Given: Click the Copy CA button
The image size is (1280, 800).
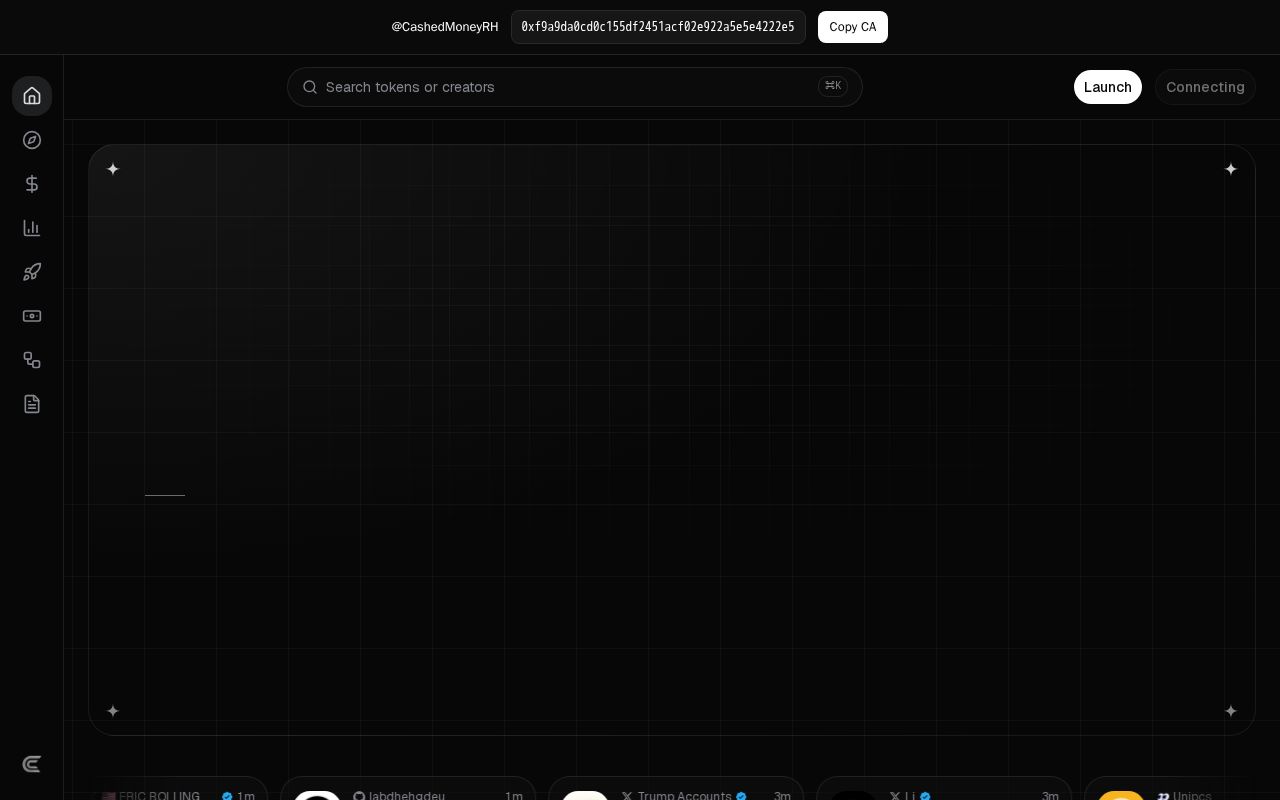Looking at the screenshot, I should click(x=853, y=27).
